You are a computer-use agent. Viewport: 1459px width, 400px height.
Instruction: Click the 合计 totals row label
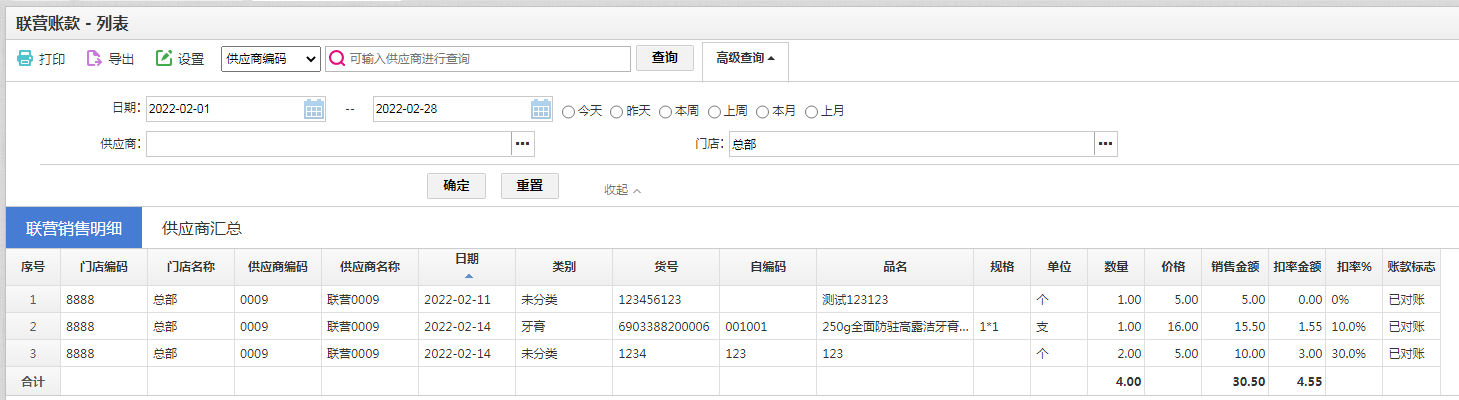click(x=33, y=381)
